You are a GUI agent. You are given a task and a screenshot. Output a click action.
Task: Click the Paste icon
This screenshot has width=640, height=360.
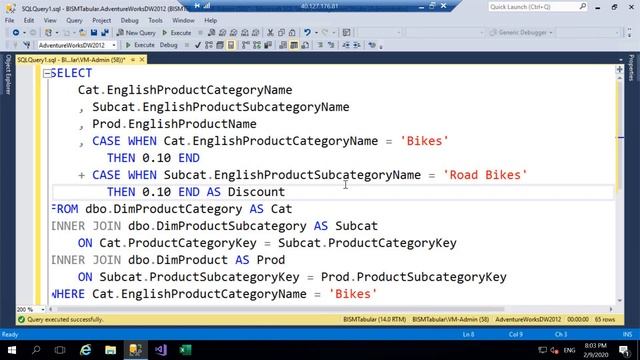(292, 33)
